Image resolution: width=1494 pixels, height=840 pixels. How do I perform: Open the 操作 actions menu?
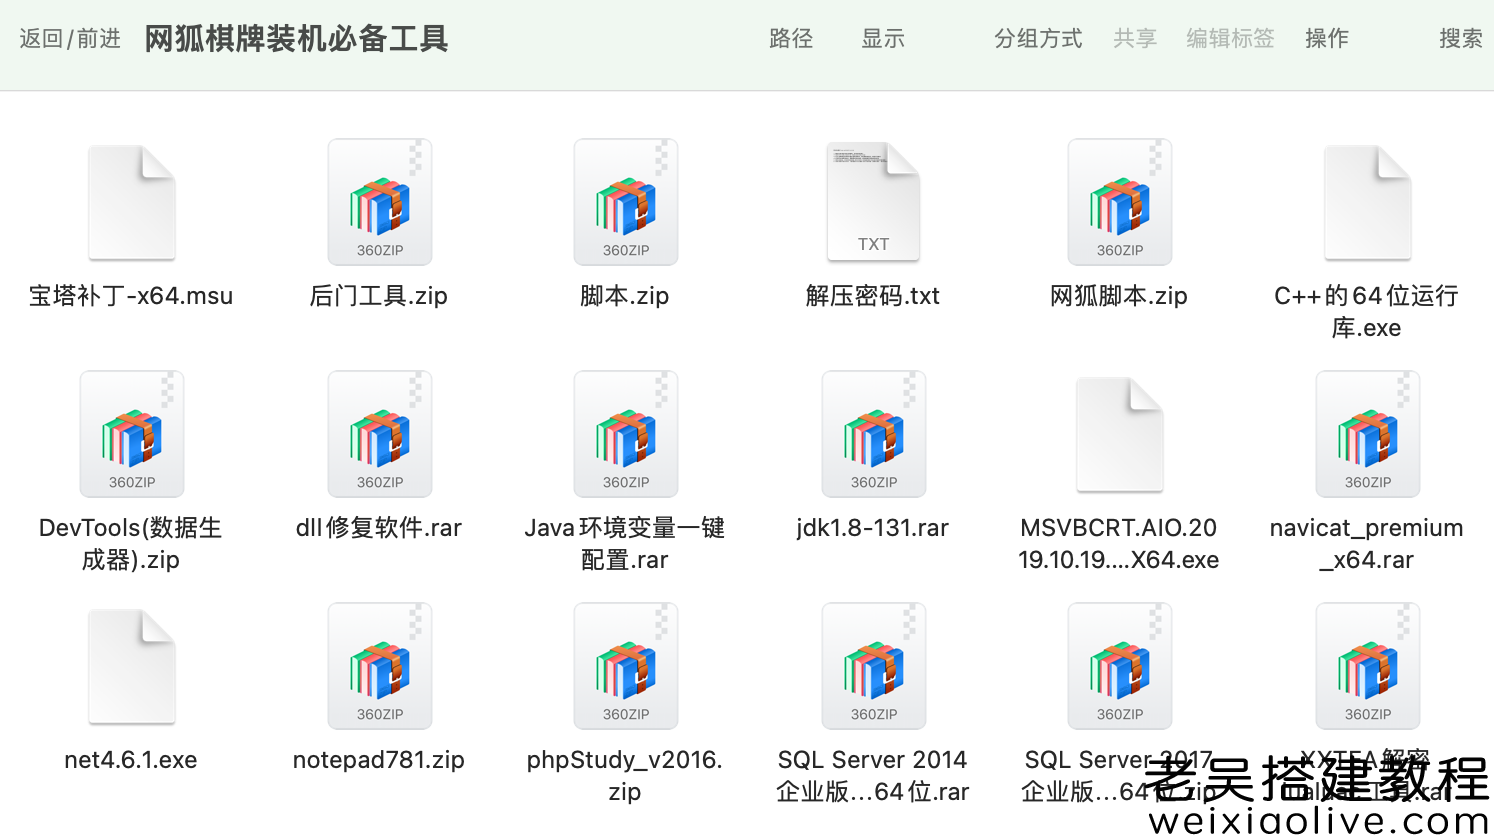(1327, 38)
